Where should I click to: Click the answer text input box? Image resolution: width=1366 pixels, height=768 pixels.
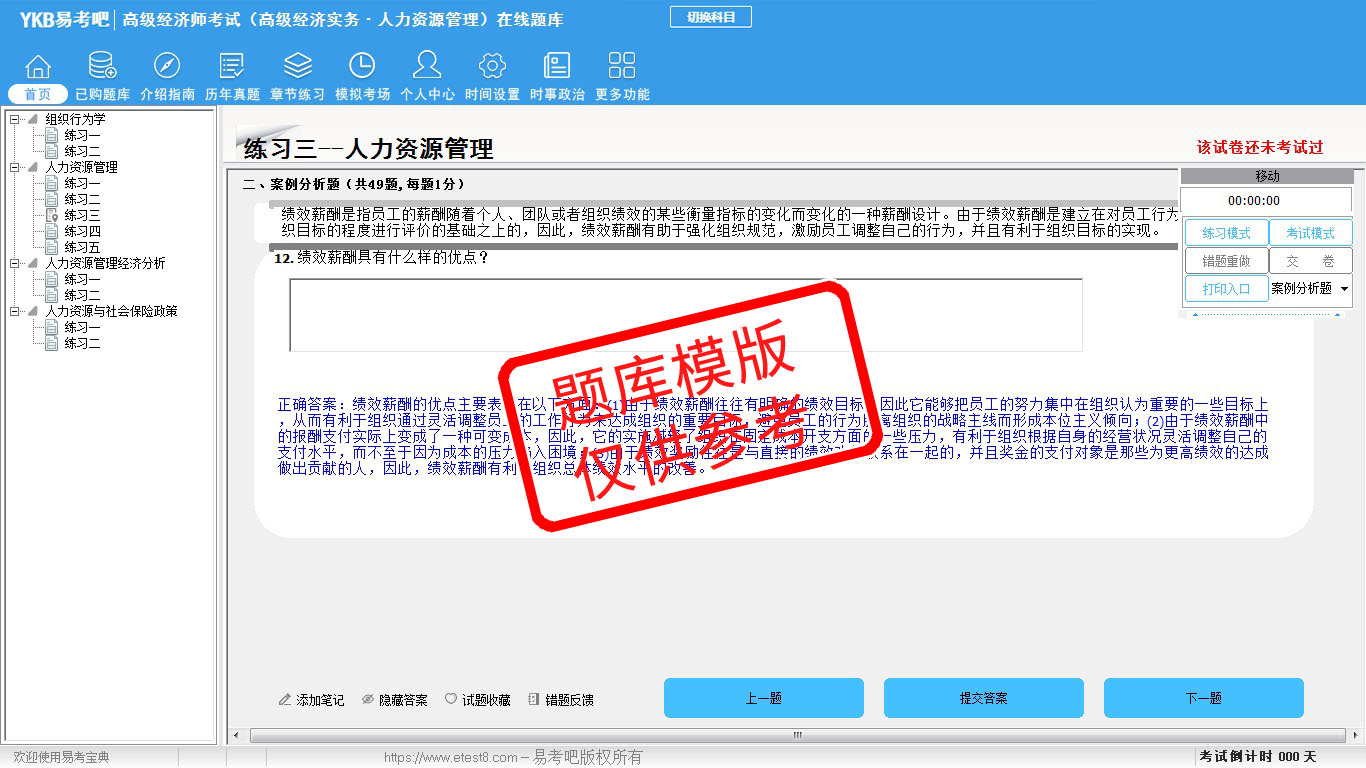click(x=685, y=315)
